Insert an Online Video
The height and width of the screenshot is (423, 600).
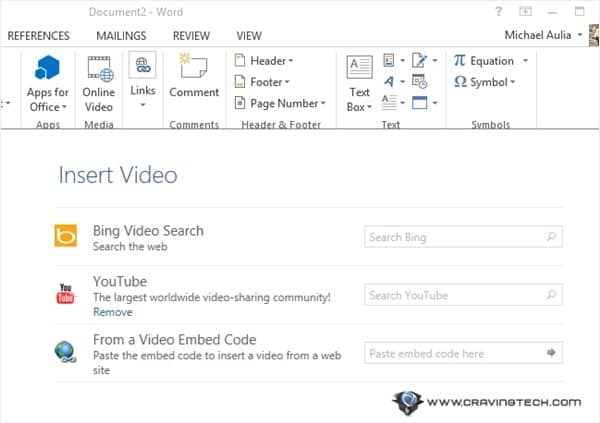pos(99,83)
